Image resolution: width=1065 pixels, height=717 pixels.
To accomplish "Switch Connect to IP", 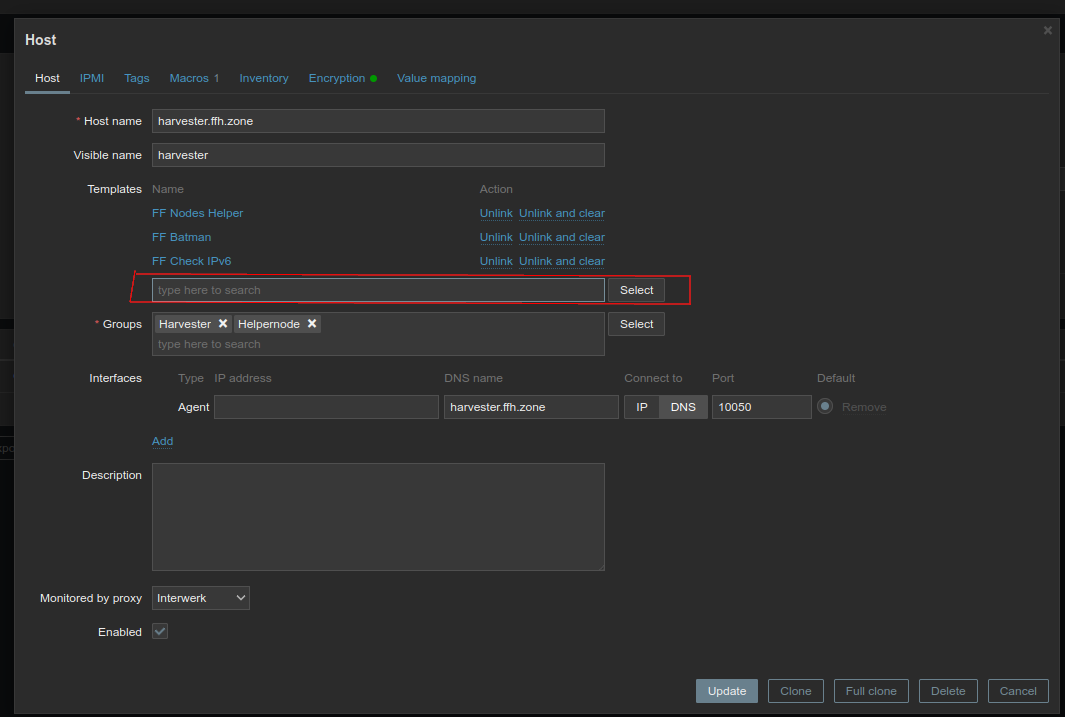I will 642,407.
